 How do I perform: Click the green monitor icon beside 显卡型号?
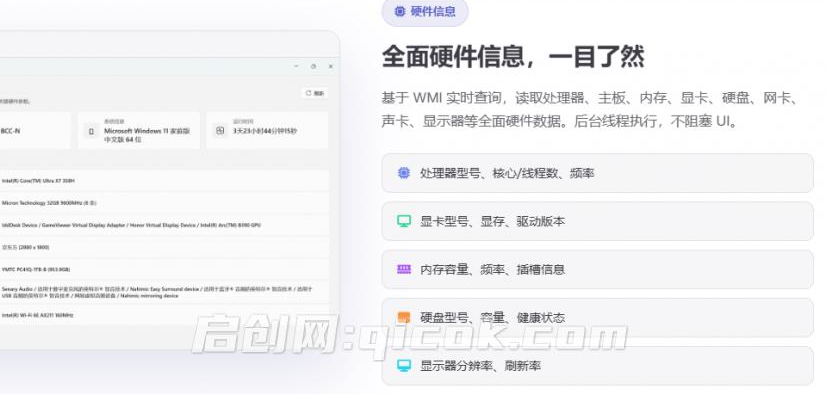pos(404,221)
